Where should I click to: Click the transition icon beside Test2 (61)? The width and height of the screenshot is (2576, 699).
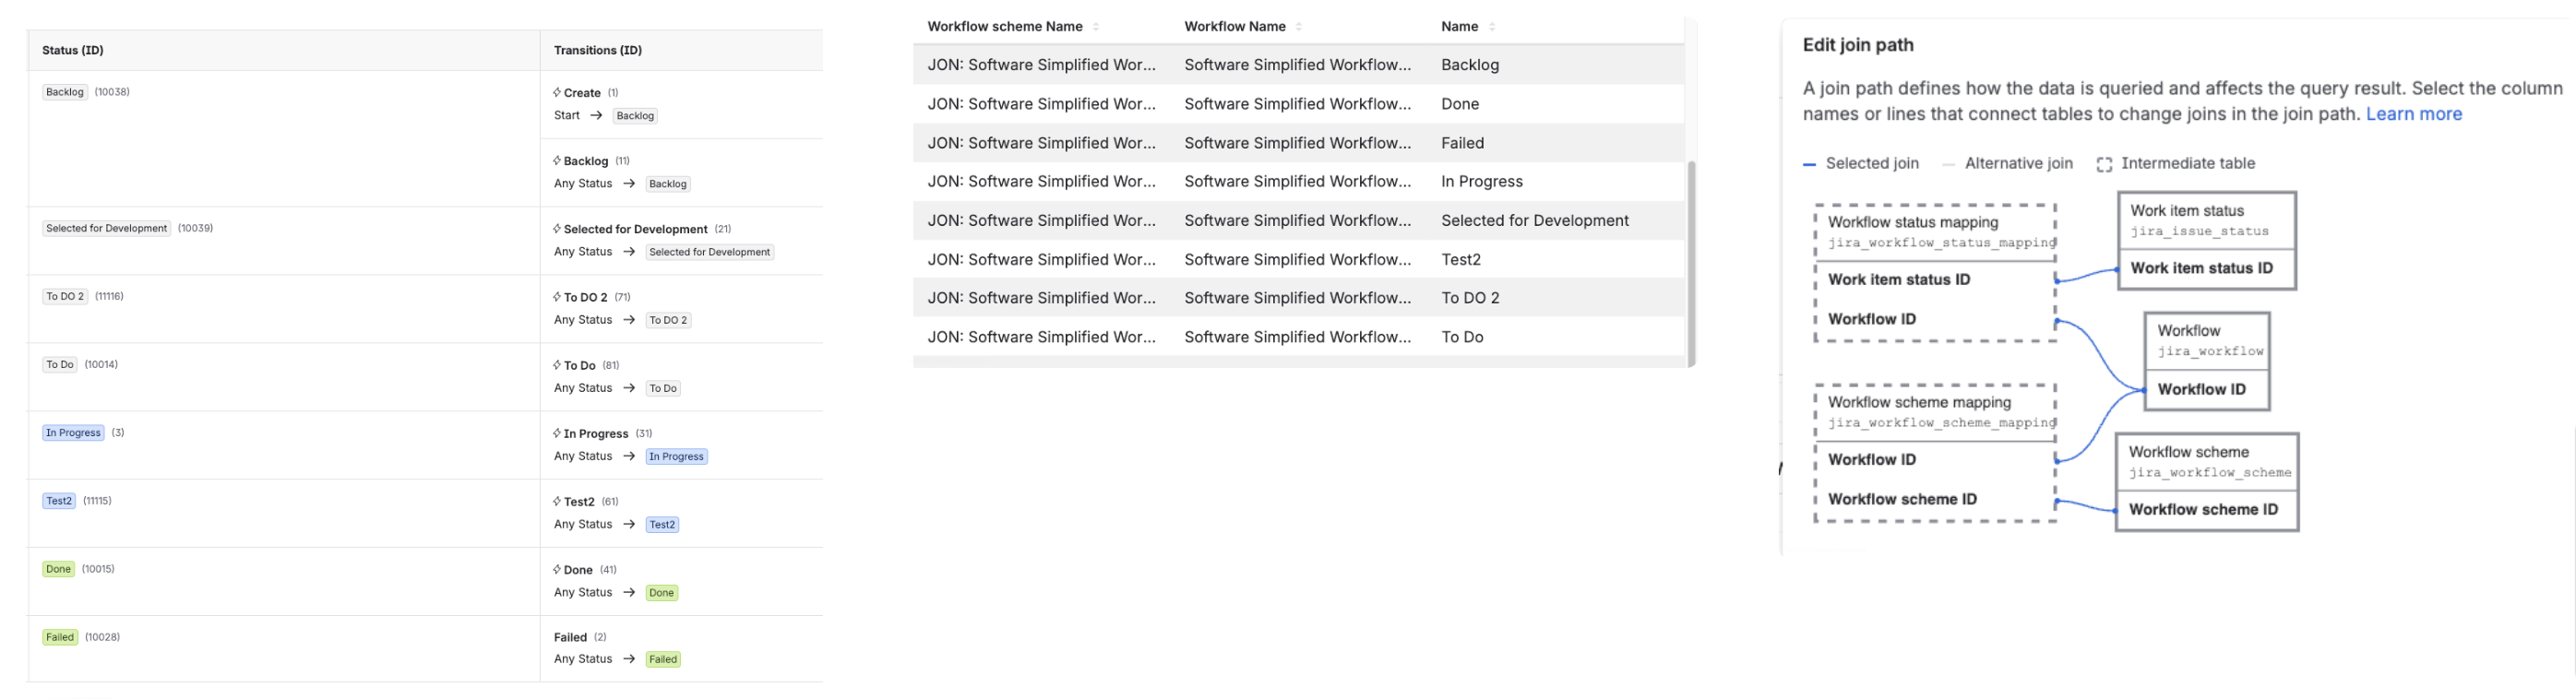(557, 500)
